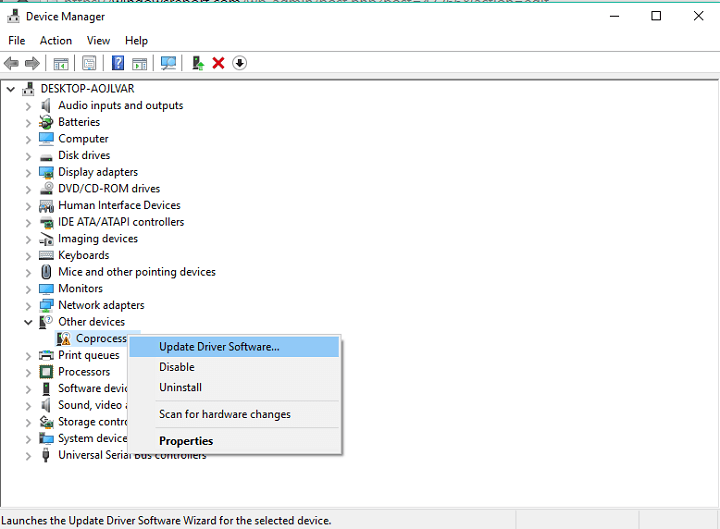720x529 pixels.
Task: Click the blue Help question mark icon
Action: pos(118,63)
